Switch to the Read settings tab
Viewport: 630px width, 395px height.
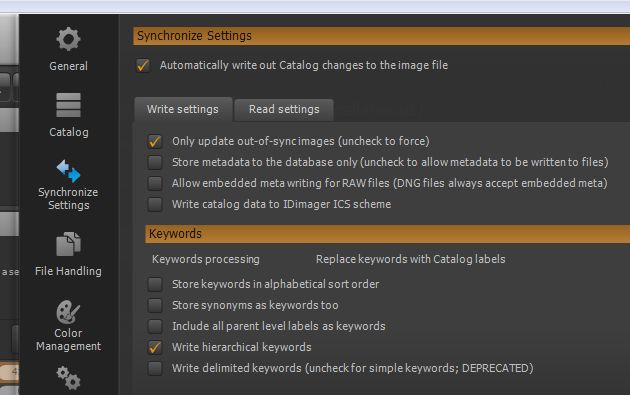pyautogui.click(x=284, y=109)
